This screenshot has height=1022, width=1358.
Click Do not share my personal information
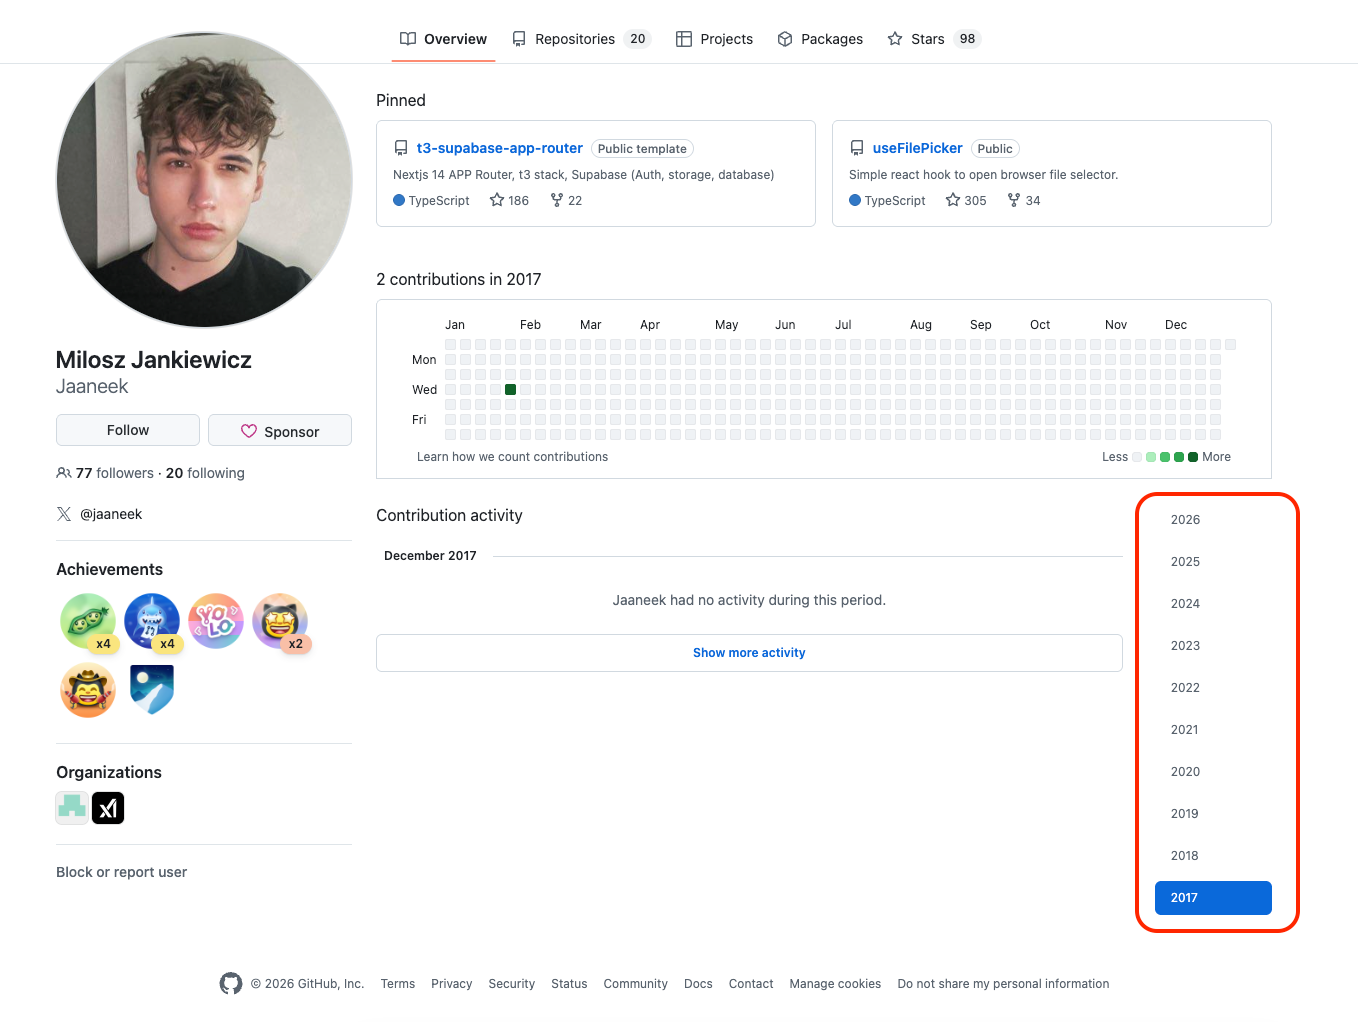point(1003,984)
